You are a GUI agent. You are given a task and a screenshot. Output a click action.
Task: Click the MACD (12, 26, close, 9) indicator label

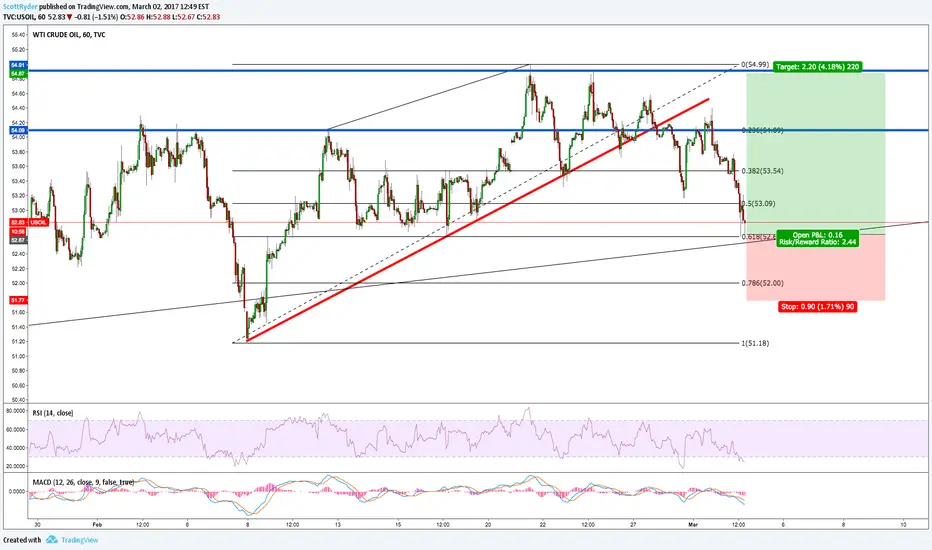(83, 482)
